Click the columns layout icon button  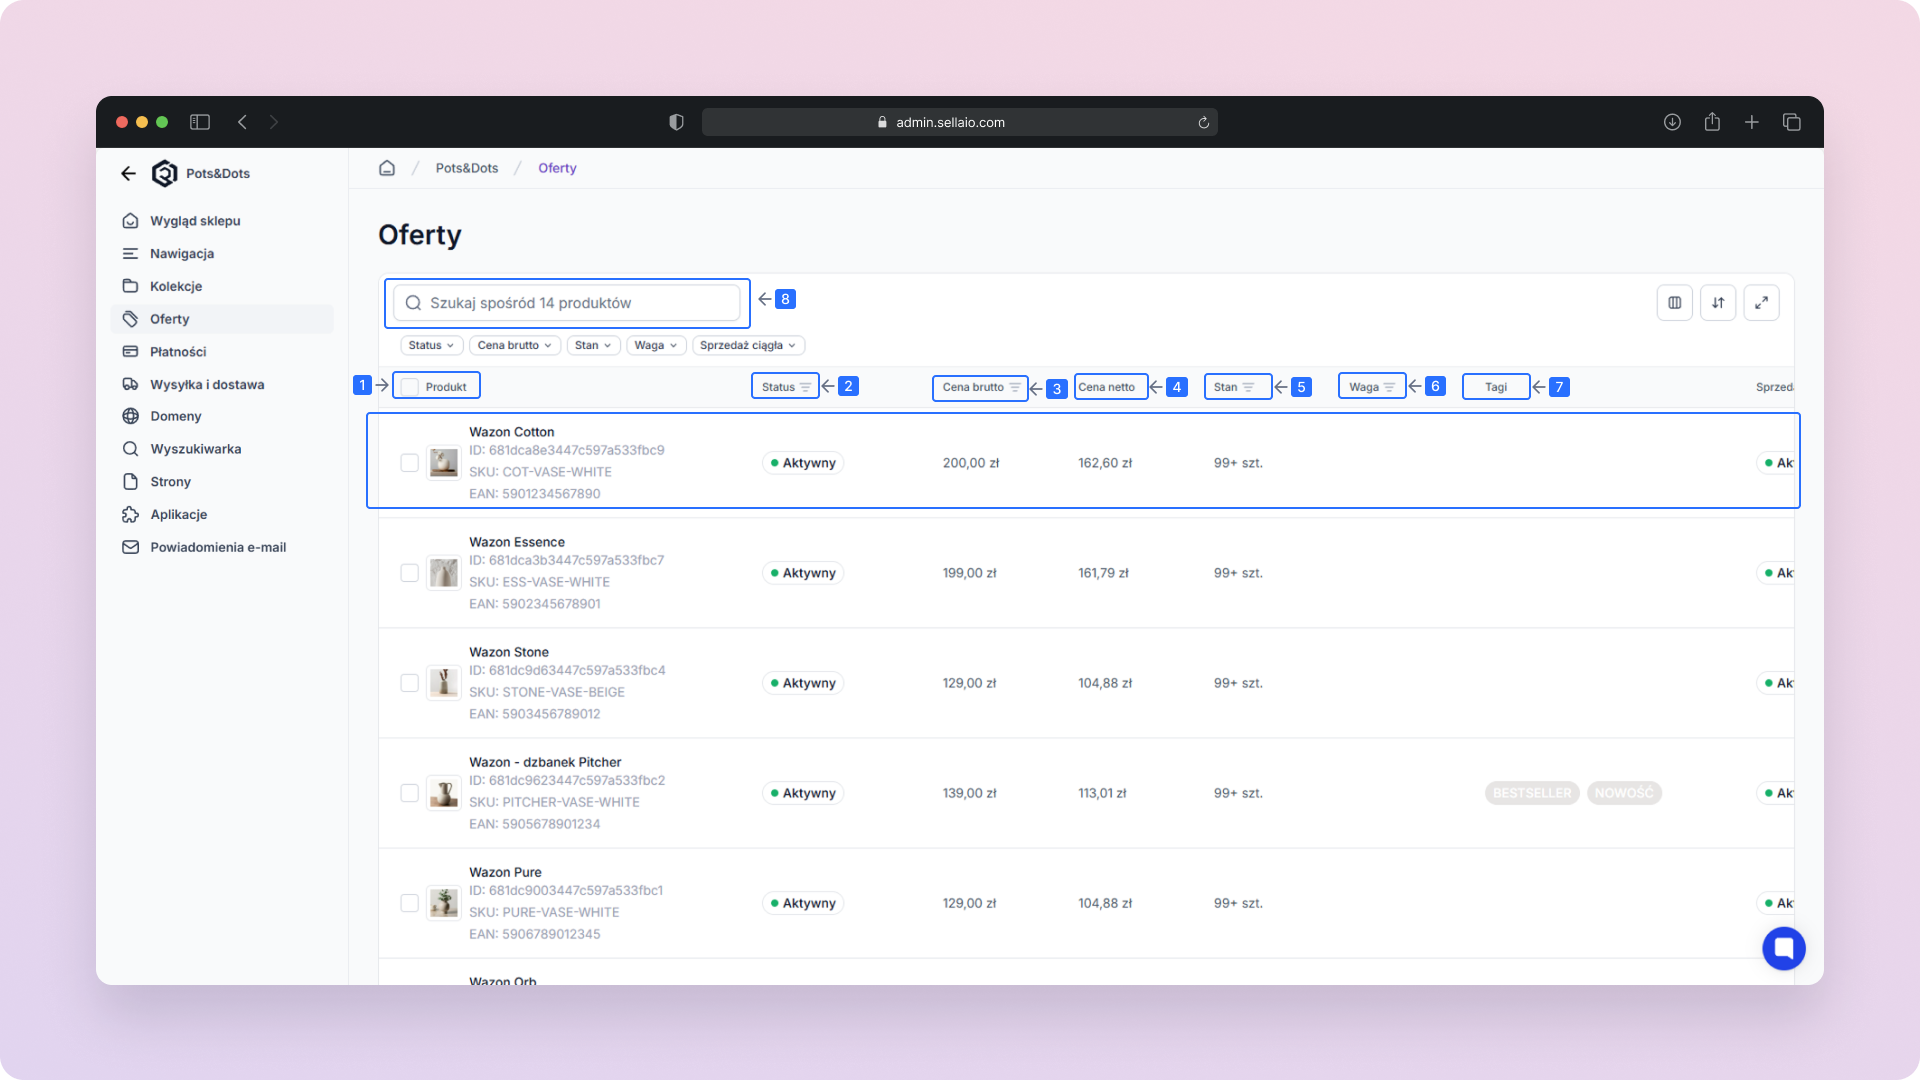(1674, 303)
